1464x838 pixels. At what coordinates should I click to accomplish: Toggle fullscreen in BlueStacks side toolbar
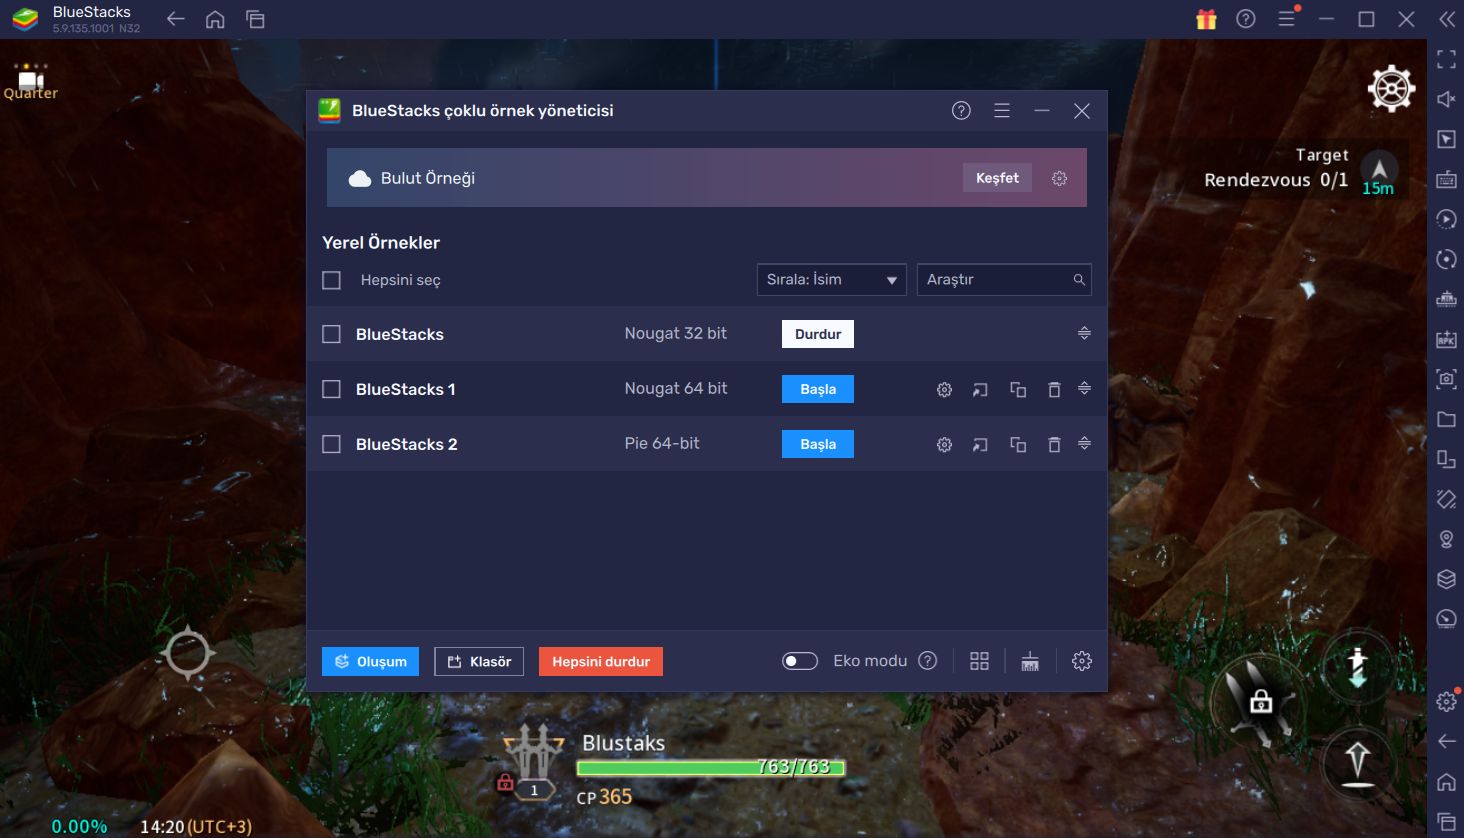click(1446, 59)
